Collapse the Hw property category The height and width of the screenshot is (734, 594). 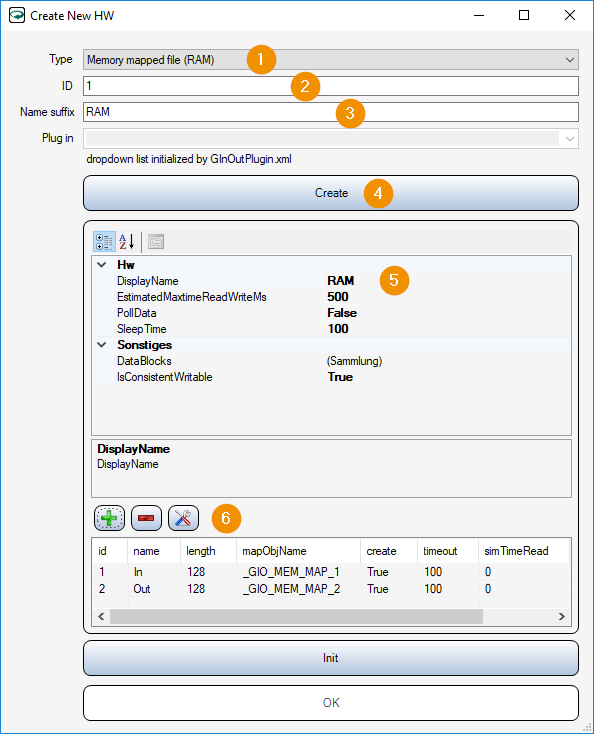102,265
